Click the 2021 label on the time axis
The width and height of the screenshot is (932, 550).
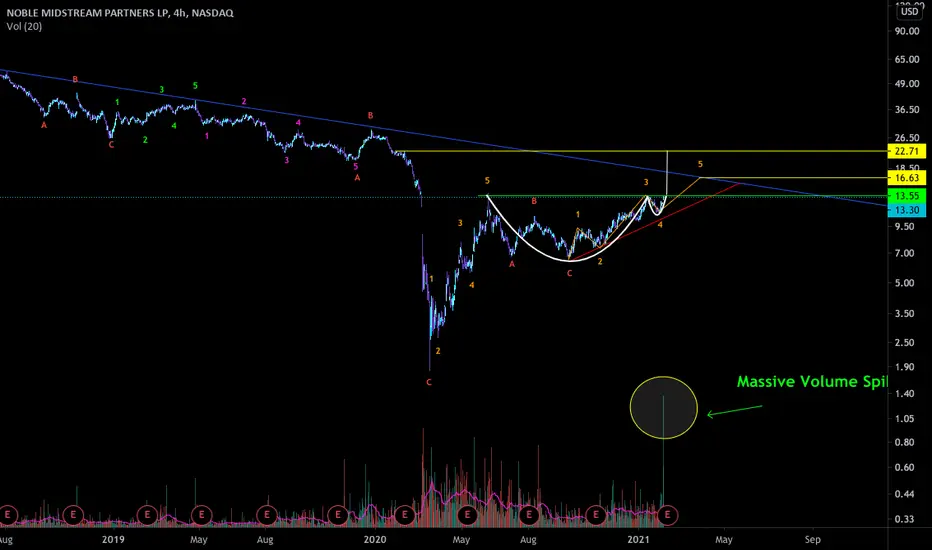pos(638,539)
